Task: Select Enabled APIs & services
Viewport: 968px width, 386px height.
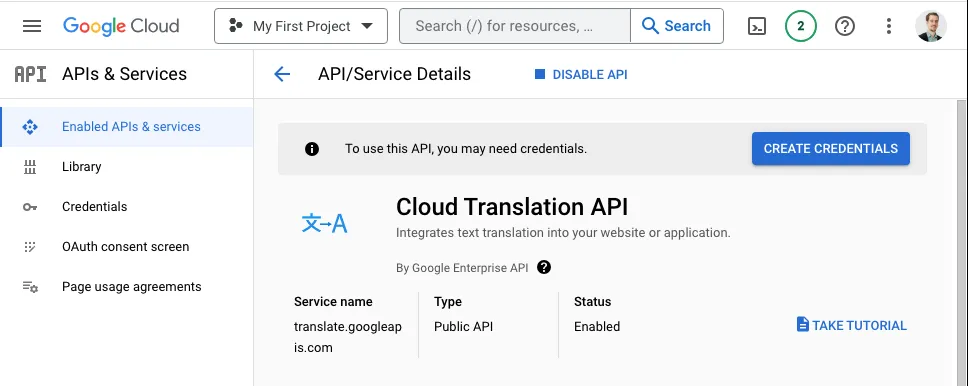Action: pyautogui.click(x=127, y=127)
